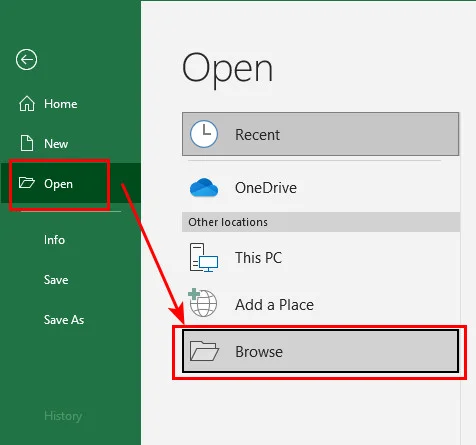
Task: Click the Home house icon
Action: pyautogui.click(x=27, y=103)
